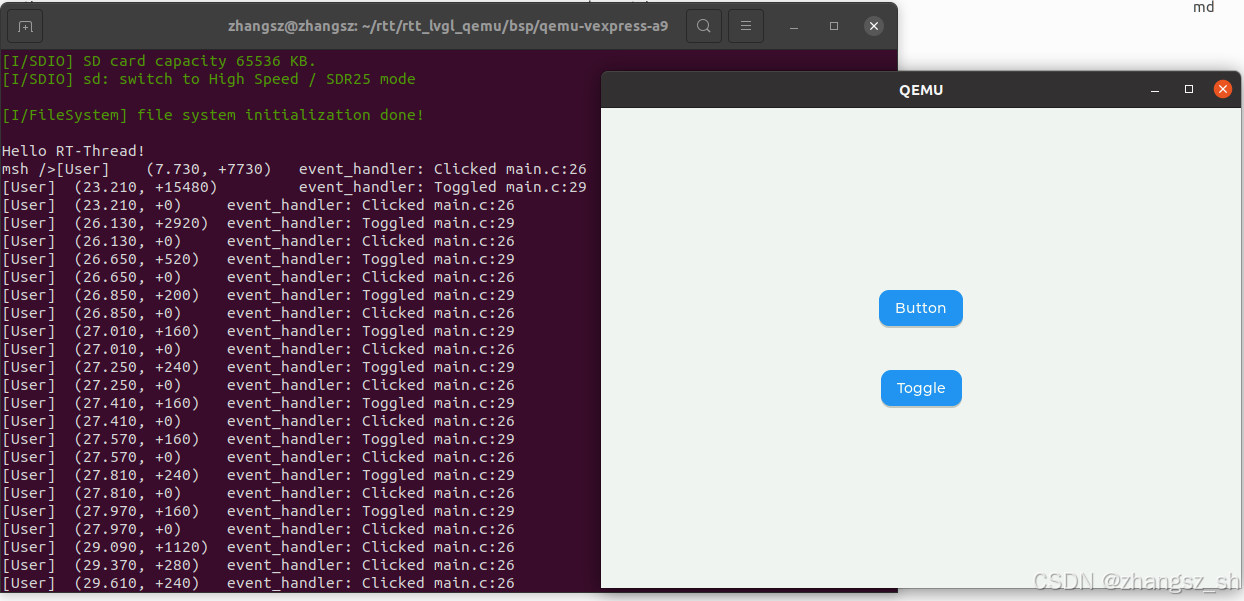Click the blue "Toggle" button in QEMU

(x=921, y=388)
